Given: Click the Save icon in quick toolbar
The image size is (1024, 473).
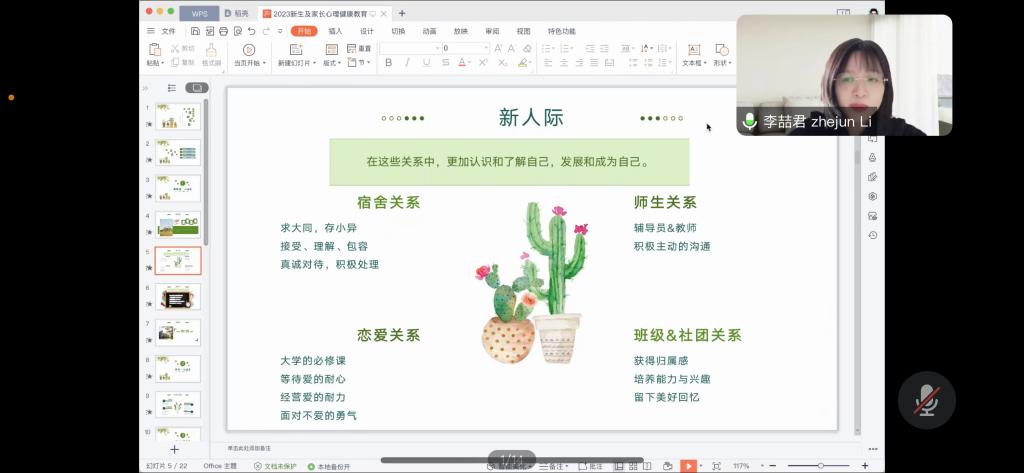Looking at the screenshot, I should click(195, 31).
